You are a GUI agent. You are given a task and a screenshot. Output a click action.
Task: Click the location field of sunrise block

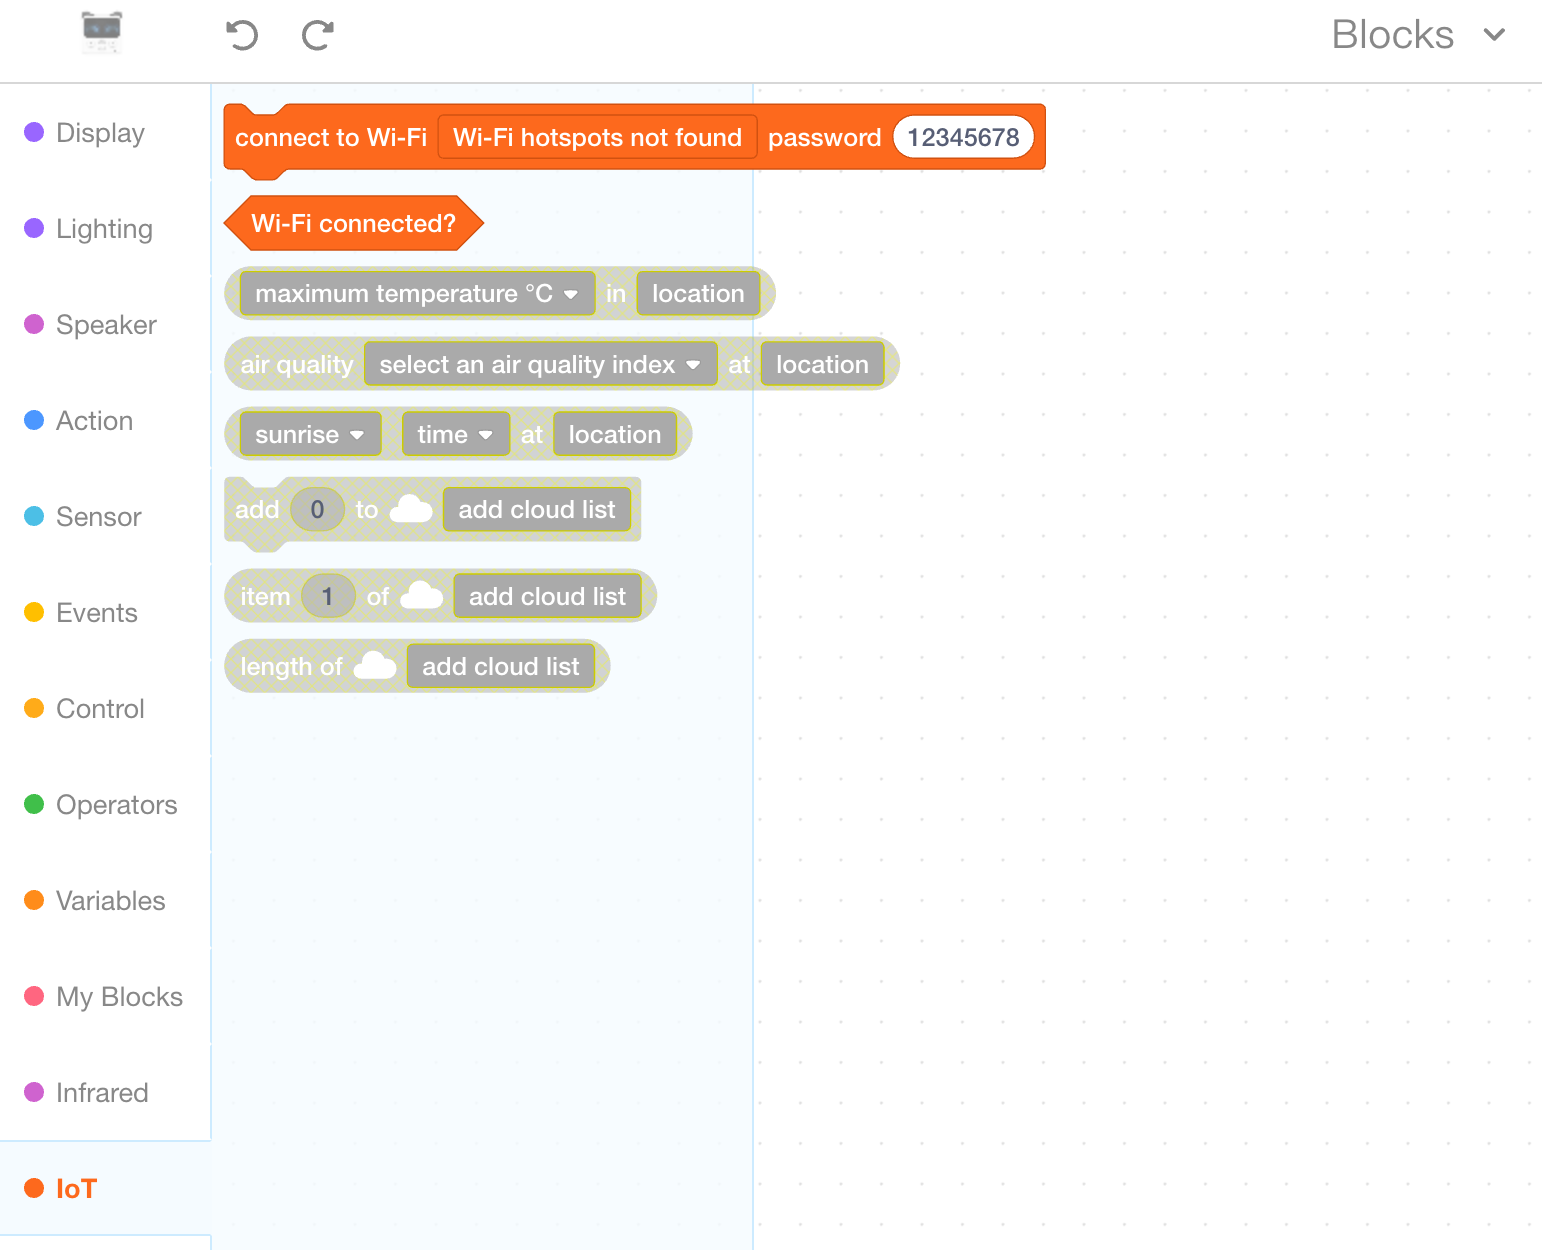click(x=615, y=435)
